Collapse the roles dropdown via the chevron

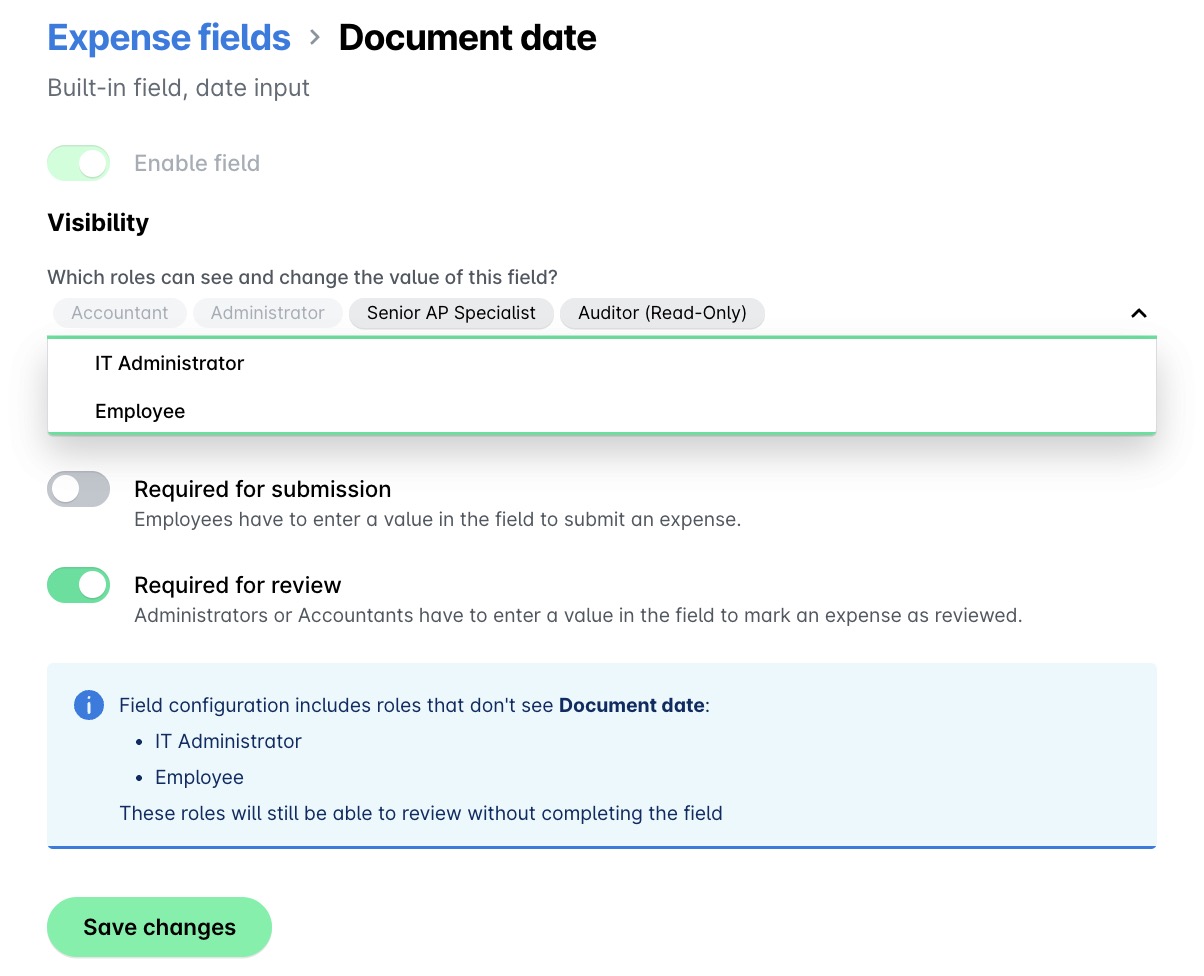pyautogui.click(x=1138, y=313)
